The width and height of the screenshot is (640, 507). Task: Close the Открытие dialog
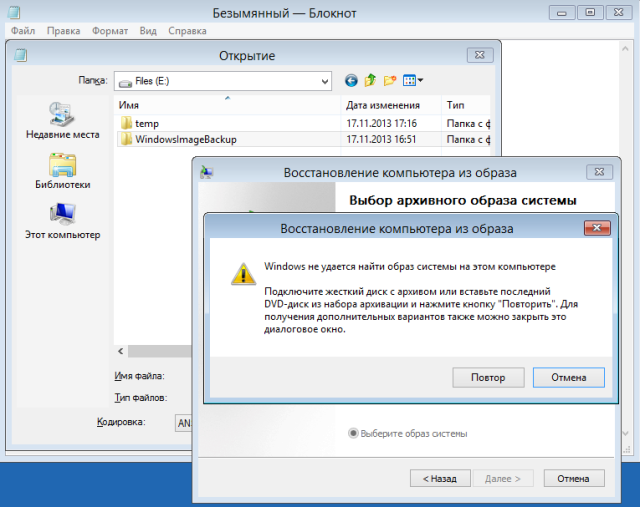[480, 55]
